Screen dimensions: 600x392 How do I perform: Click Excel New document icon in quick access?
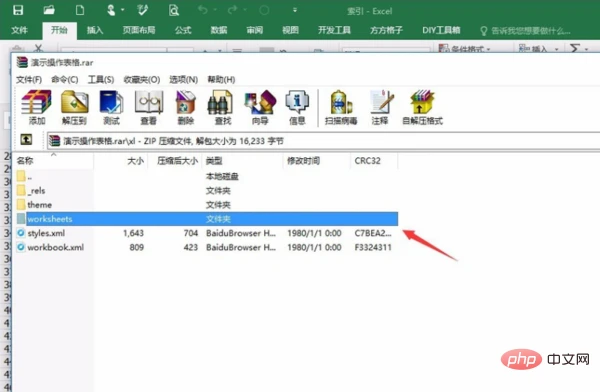tap(80, 10)
